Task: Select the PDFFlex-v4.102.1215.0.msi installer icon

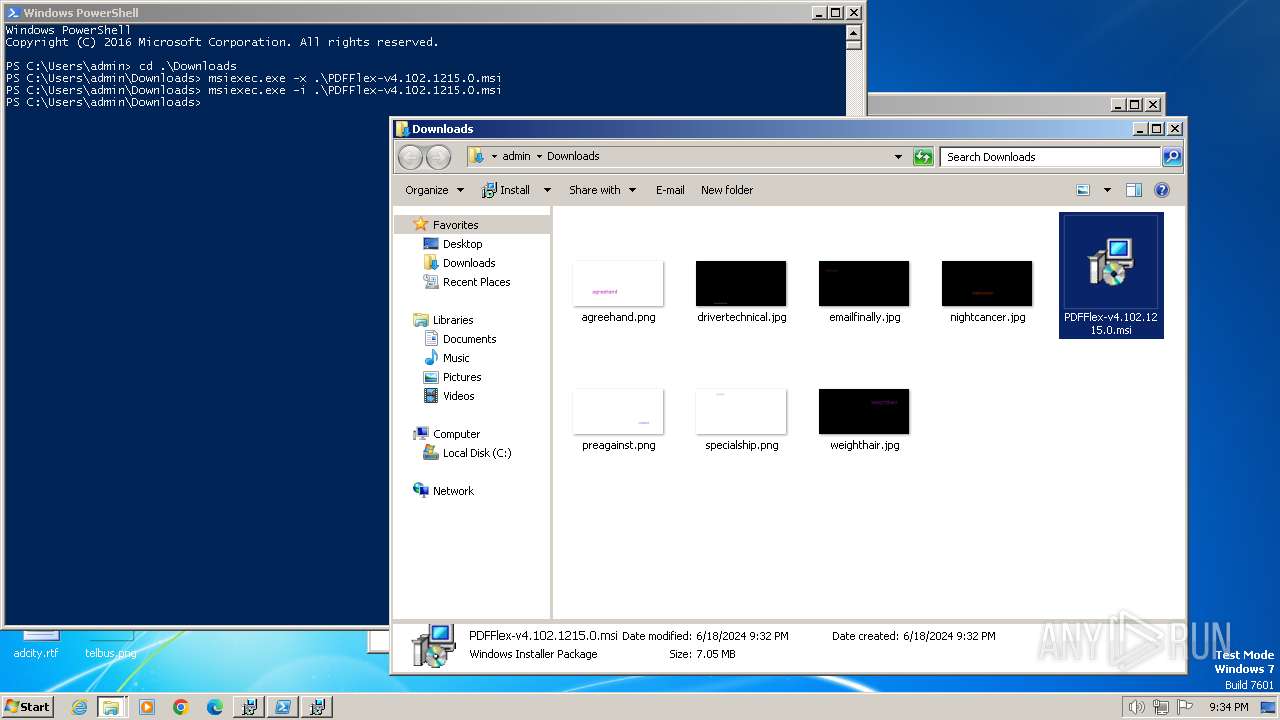Action: [x=1111, y=261]
